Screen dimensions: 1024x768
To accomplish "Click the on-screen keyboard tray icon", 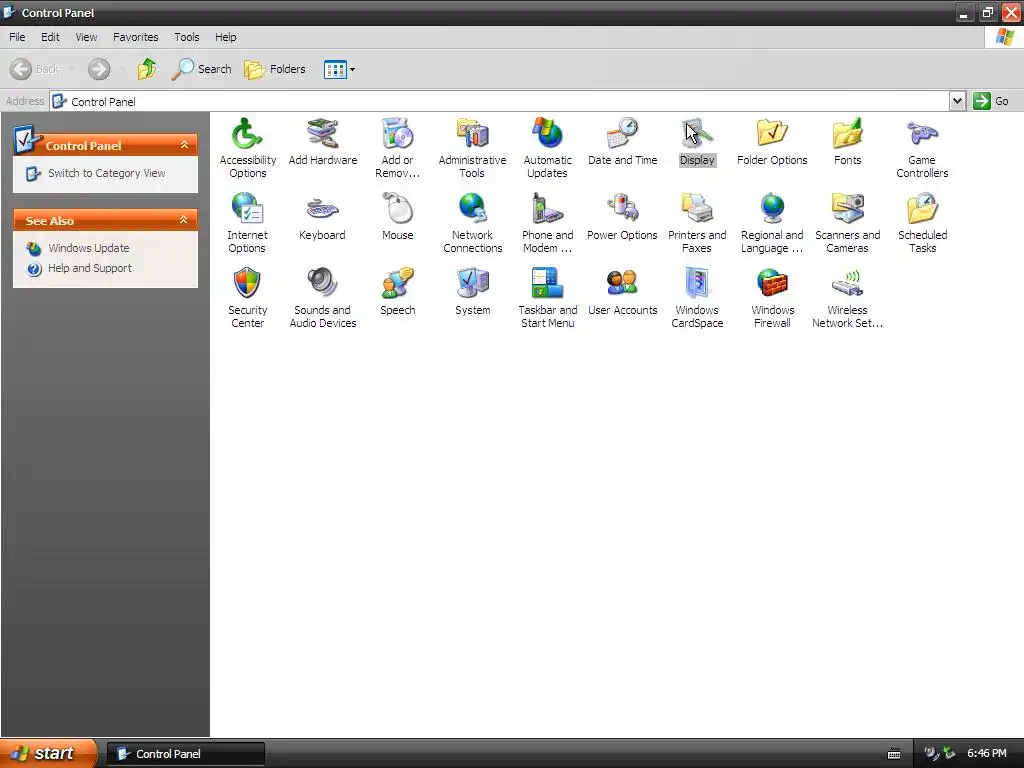I will point(894,754).
